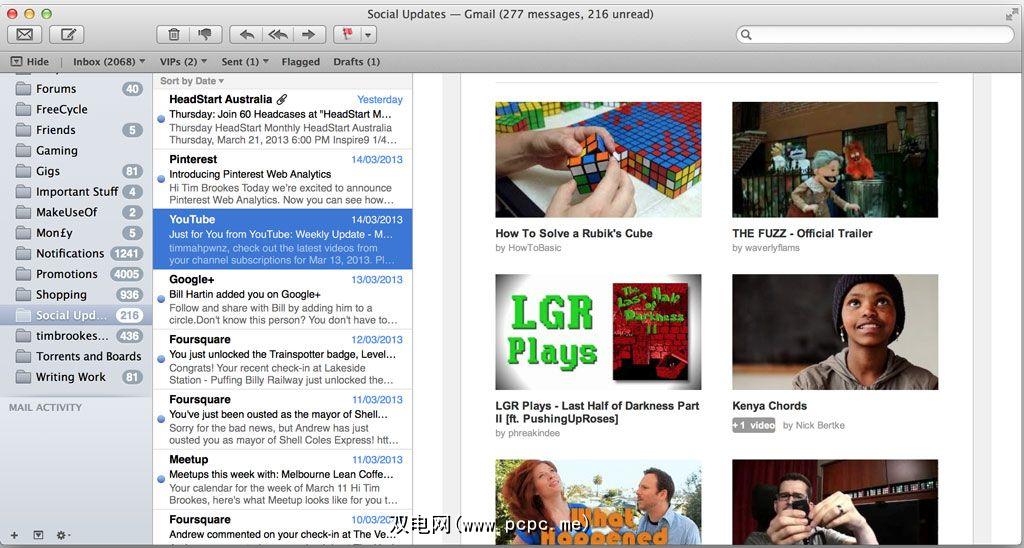Screen dimensions: 1024x548
Task: Switch to Flagged mailbox
Action: 300,61
